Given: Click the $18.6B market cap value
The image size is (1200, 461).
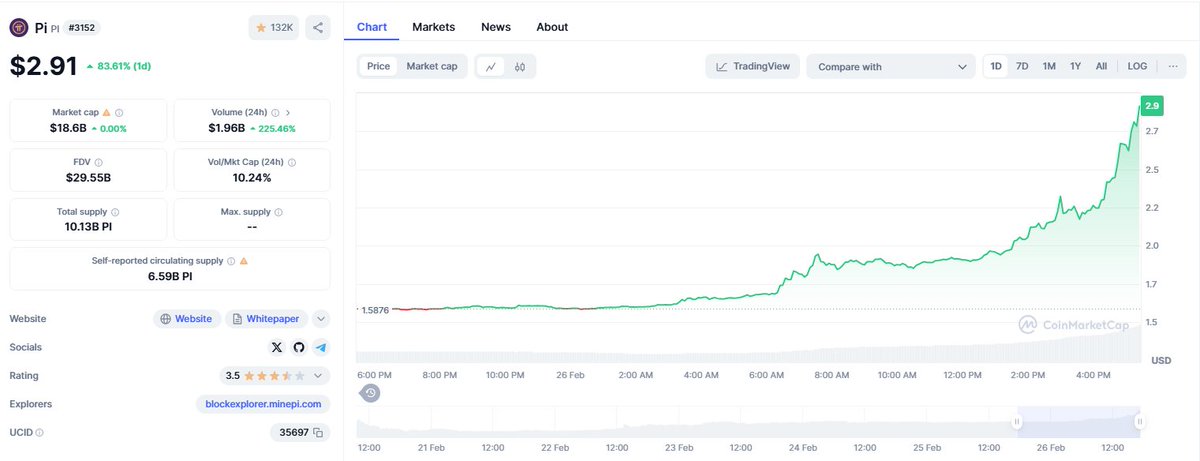Looking at the screenshot, I should click(x=68, y=128).
